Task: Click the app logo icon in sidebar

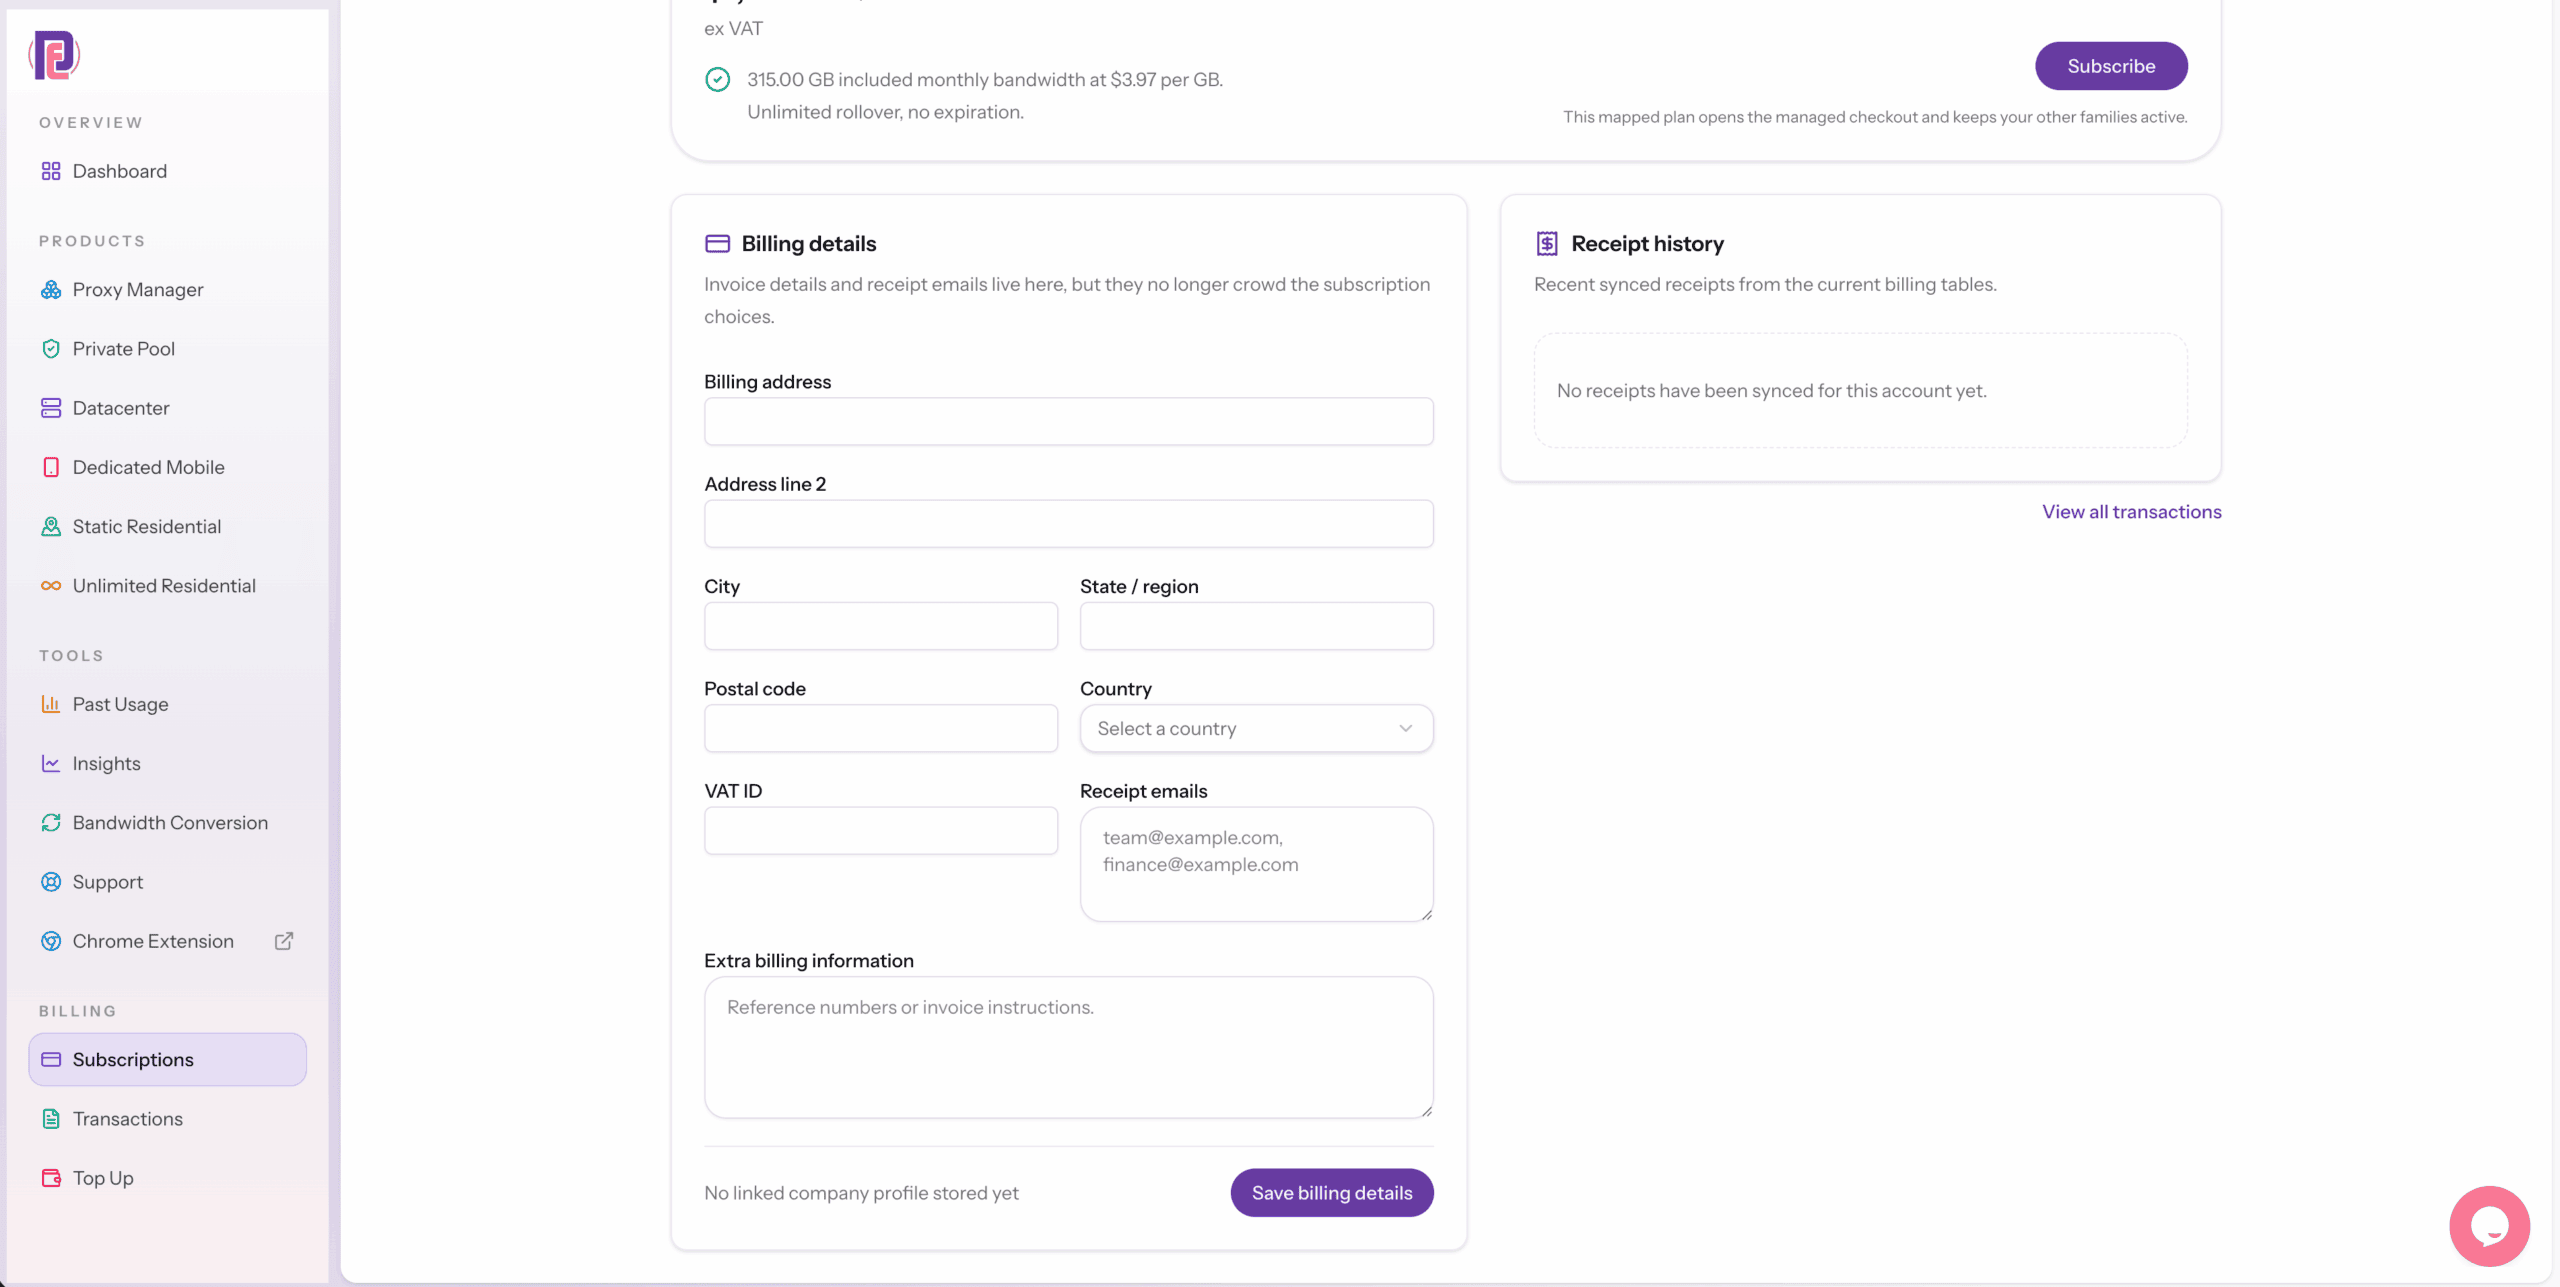Action: (54, 55)
